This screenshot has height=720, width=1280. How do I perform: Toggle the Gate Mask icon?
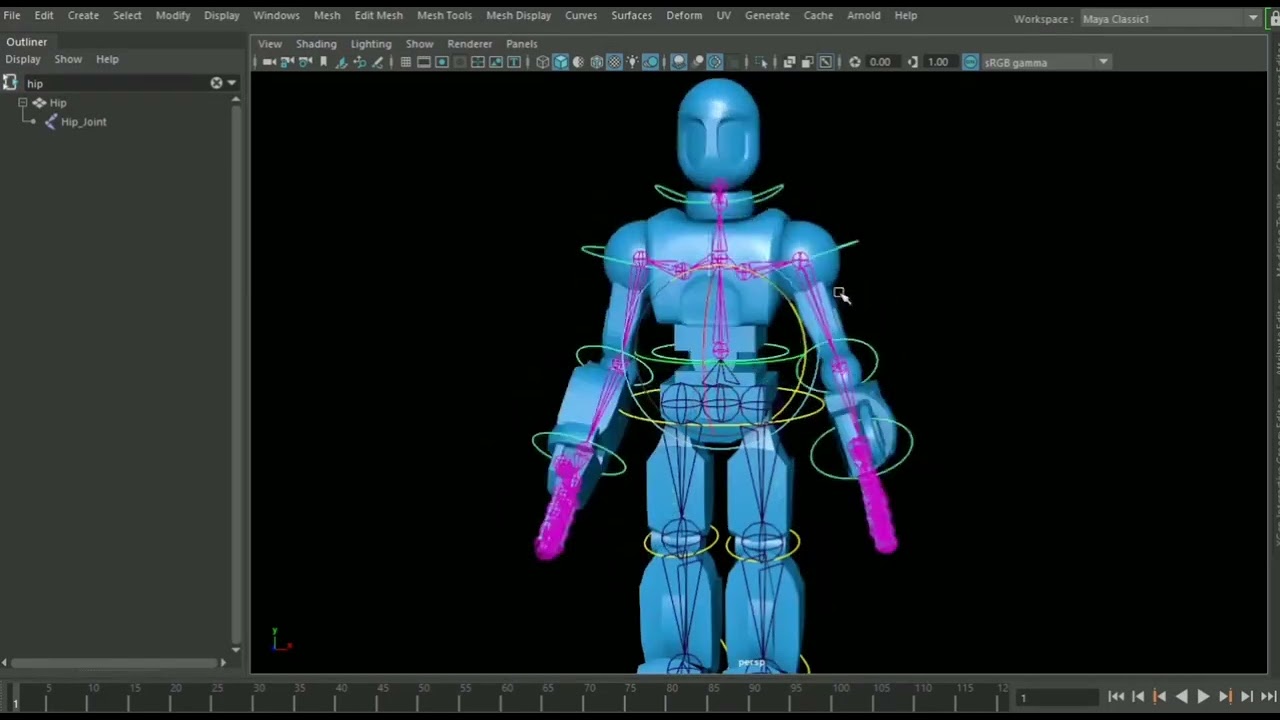[460, 62]
